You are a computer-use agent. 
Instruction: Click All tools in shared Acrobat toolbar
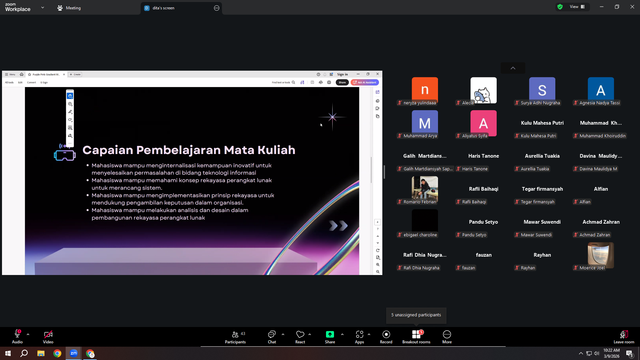9,82
